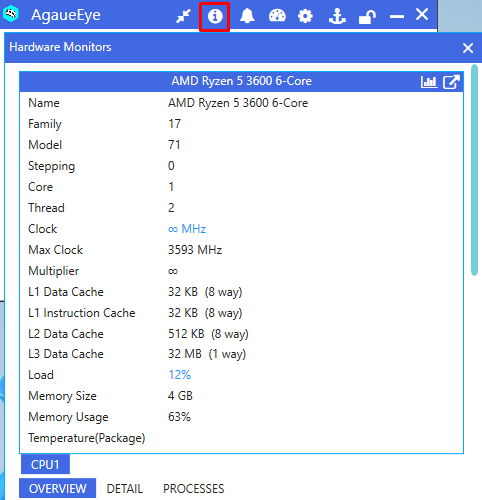Show the CPU bar chart graph
The width and height of the screenshot is (482, 500).
428,82
